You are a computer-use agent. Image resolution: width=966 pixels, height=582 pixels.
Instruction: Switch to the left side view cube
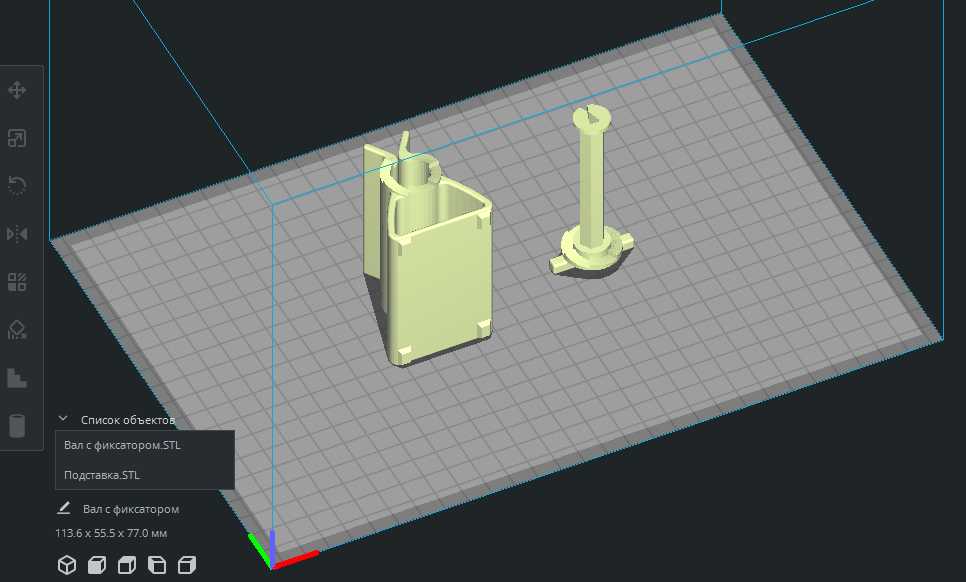(x=157, y=565)
